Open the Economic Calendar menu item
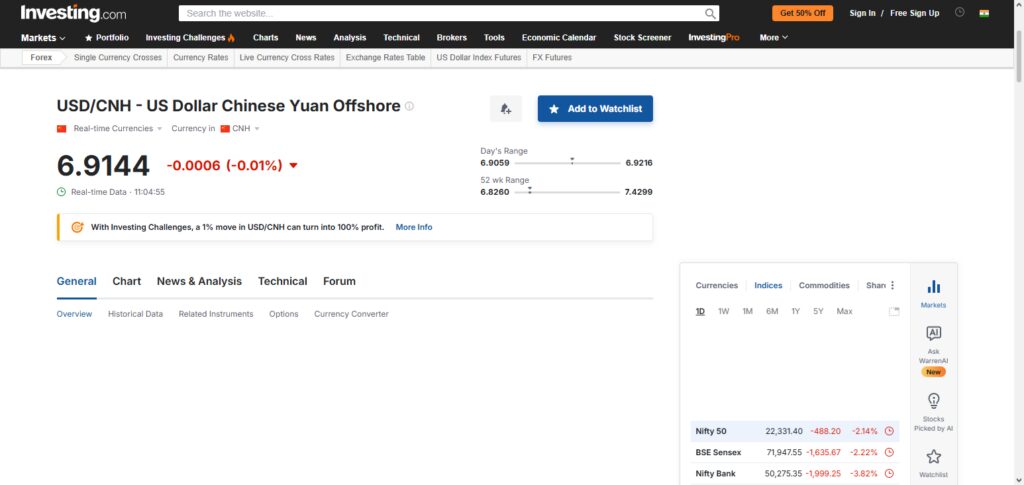 558,38
